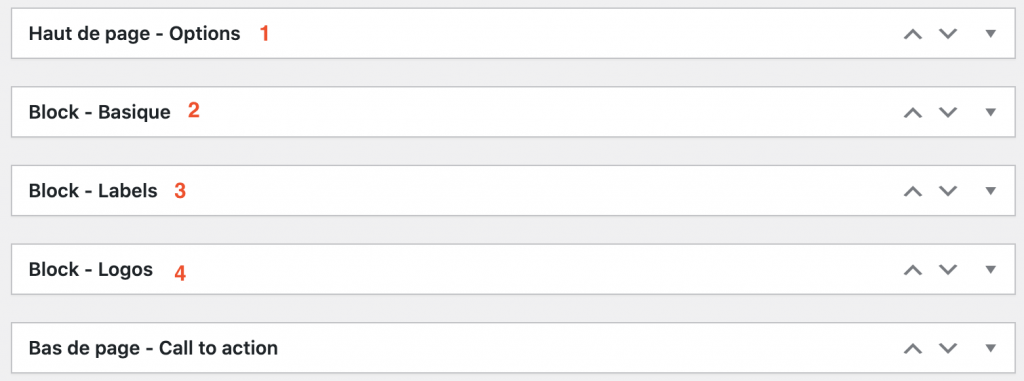Move Block - Labels panel up
1024x381 pixels.
(x=912, y=191)
